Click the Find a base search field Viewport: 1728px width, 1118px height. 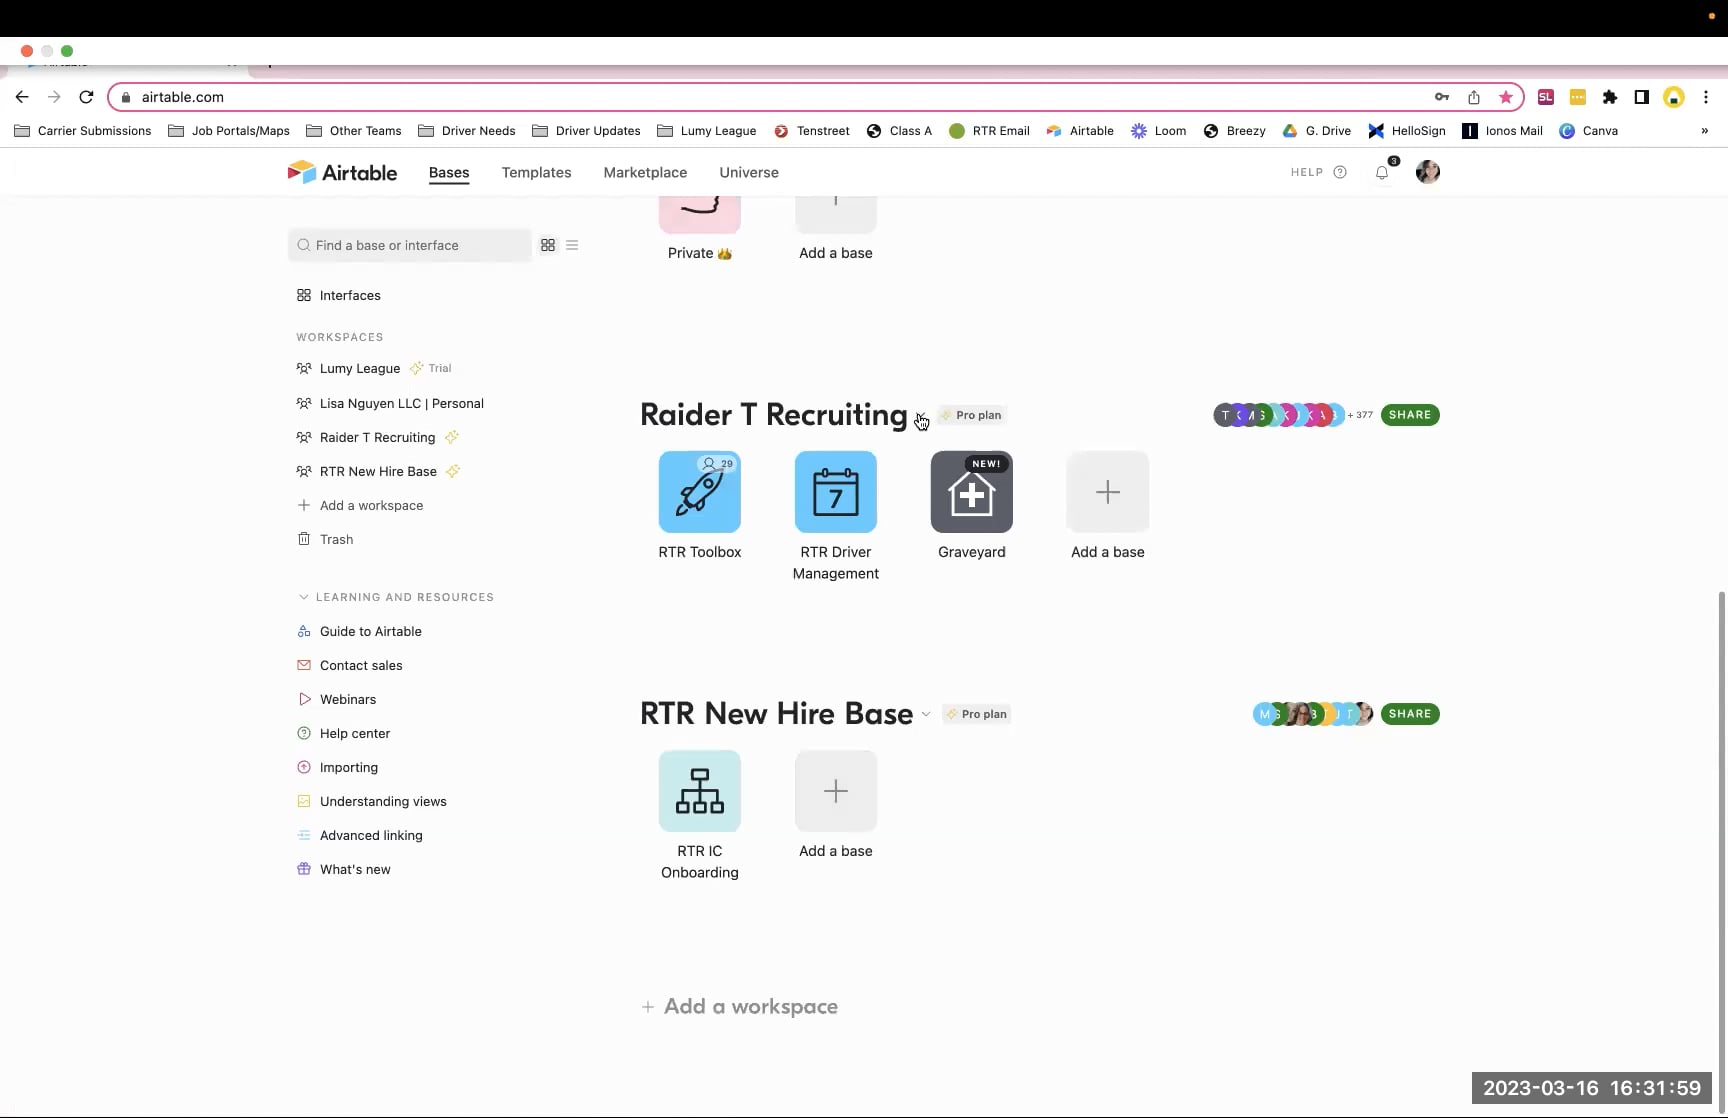coord(410,245)
